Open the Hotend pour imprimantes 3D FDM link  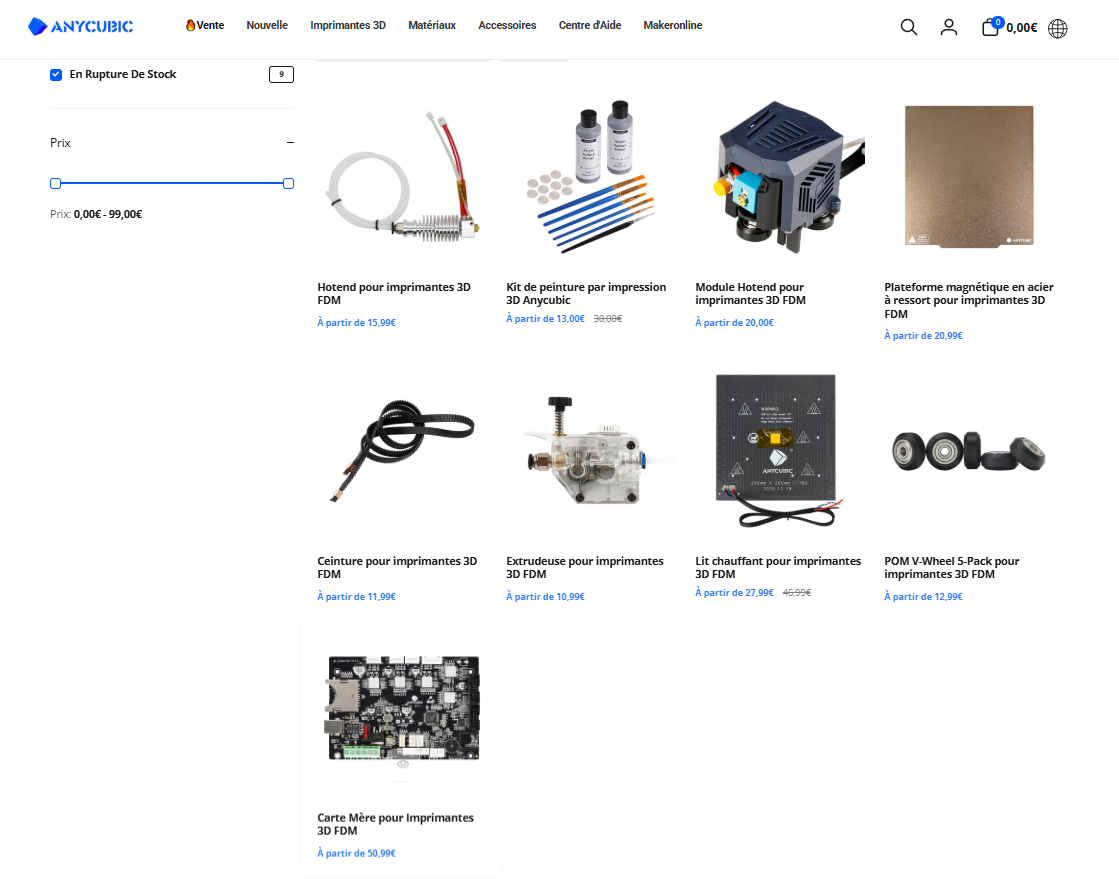pyautogui.click(x=393, y=293)
